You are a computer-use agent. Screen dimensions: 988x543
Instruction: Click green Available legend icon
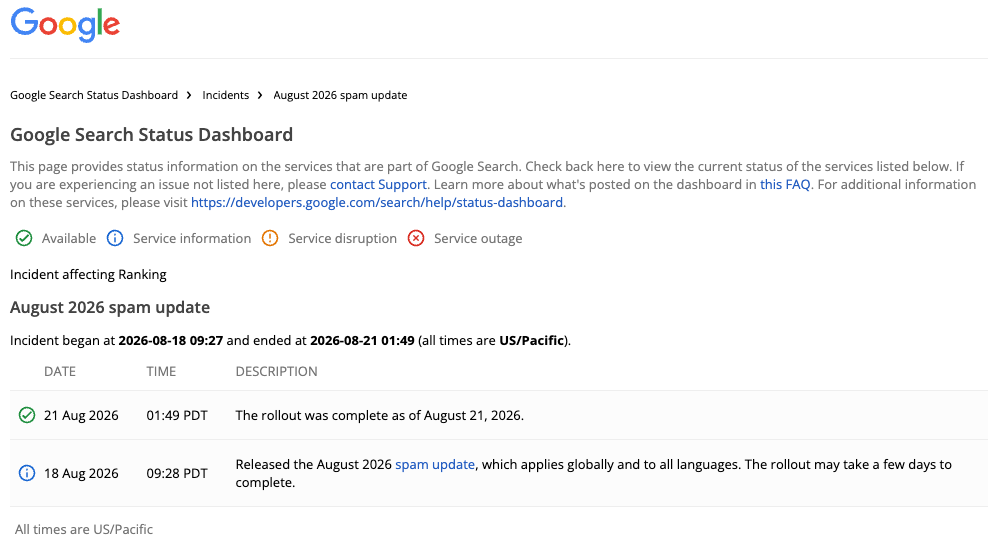click(24, 238)
